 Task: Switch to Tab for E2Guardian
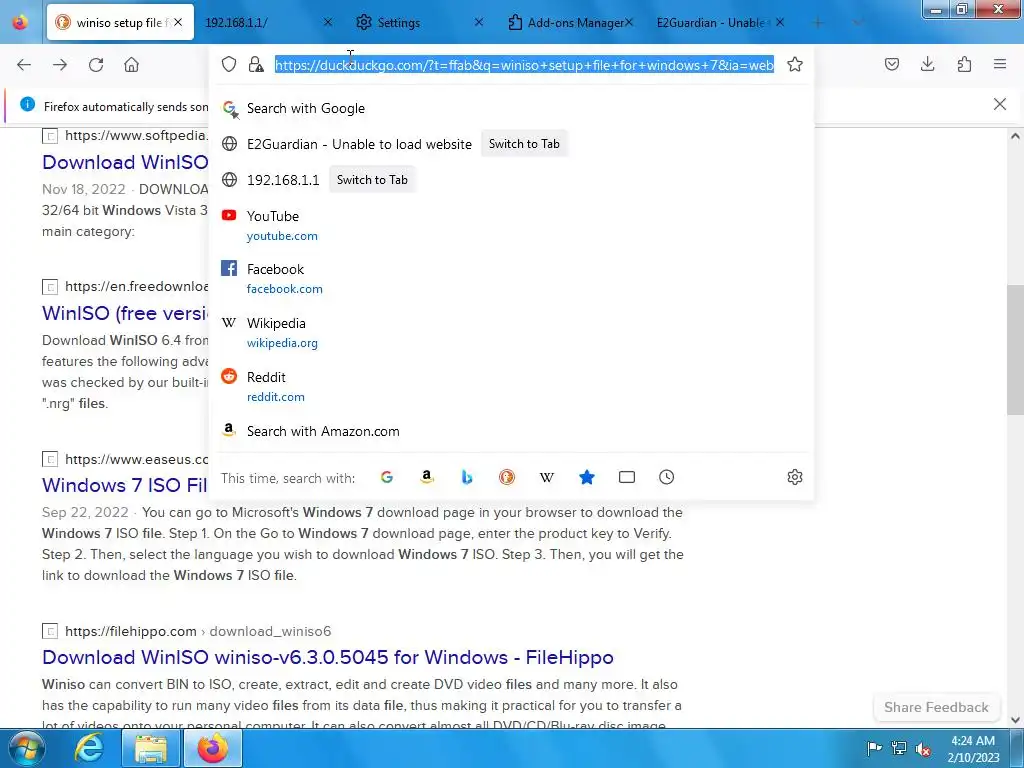pos(524,144)
